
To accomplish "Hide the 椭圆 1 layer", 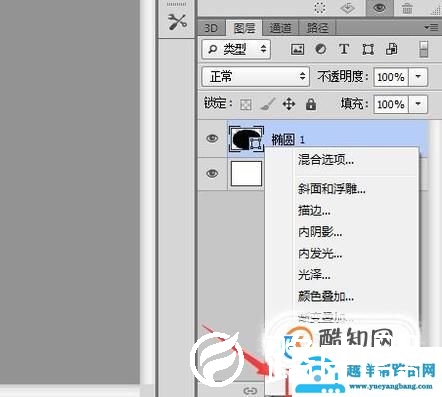I will pyautogui.click(x=212, y=138).
